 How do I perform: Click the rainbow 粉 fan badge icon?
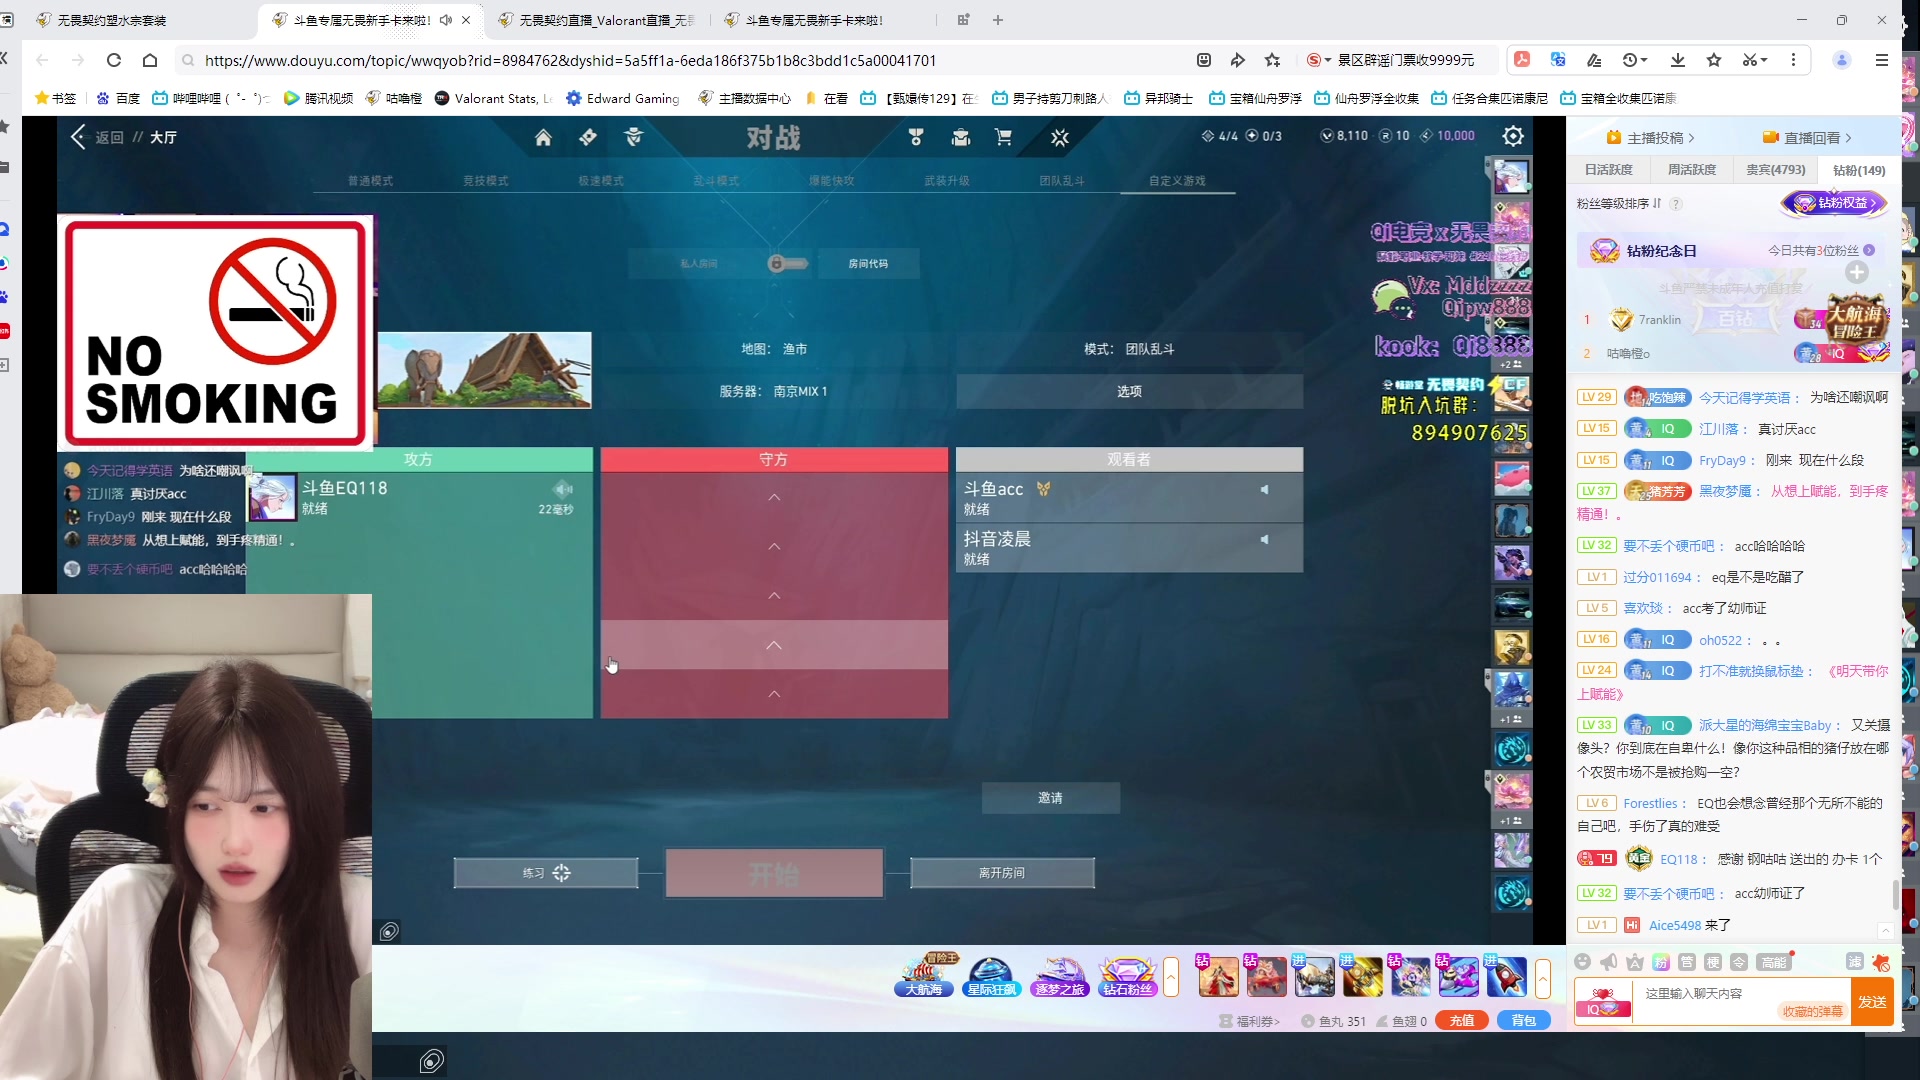(x=1661, y=962)
